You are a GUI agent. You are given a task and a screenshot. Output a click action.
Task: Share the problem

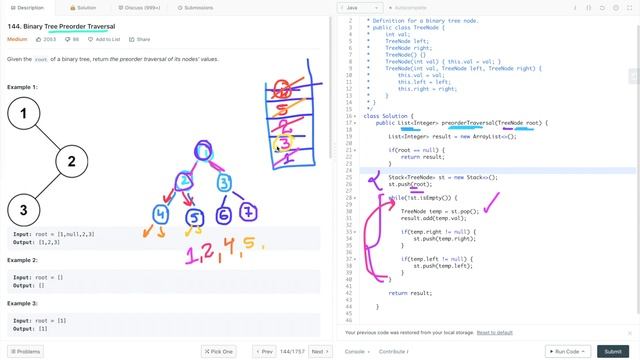pos(140,40)
